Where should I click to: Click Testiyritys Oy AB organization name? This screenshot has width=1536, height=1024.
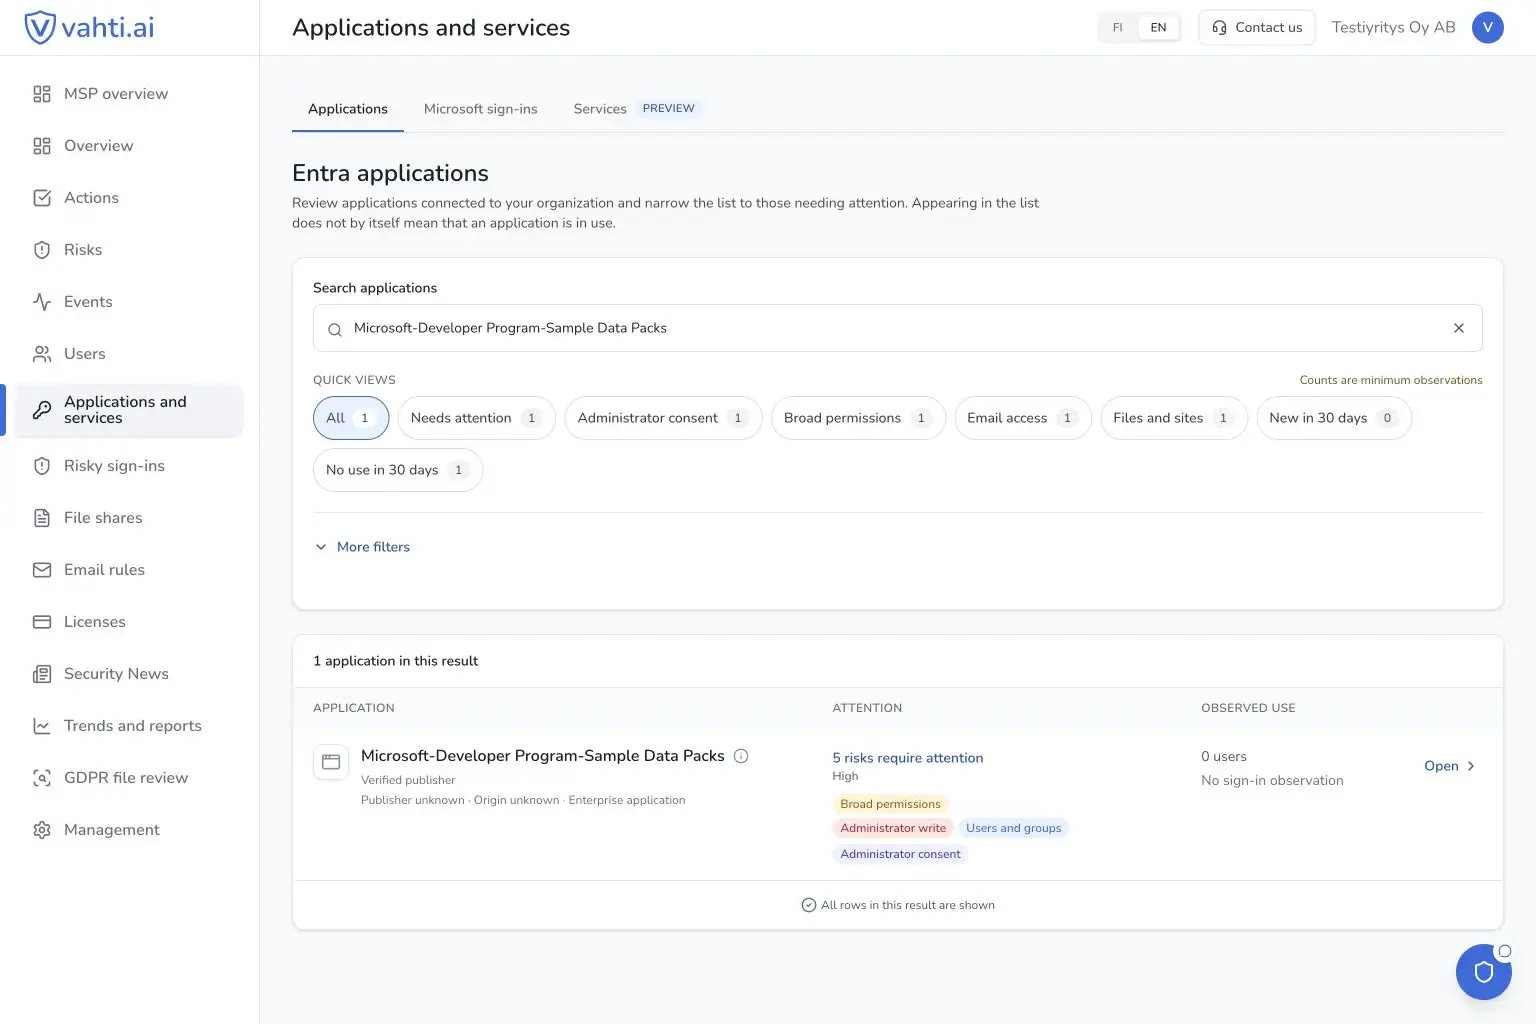point(1393,27)
